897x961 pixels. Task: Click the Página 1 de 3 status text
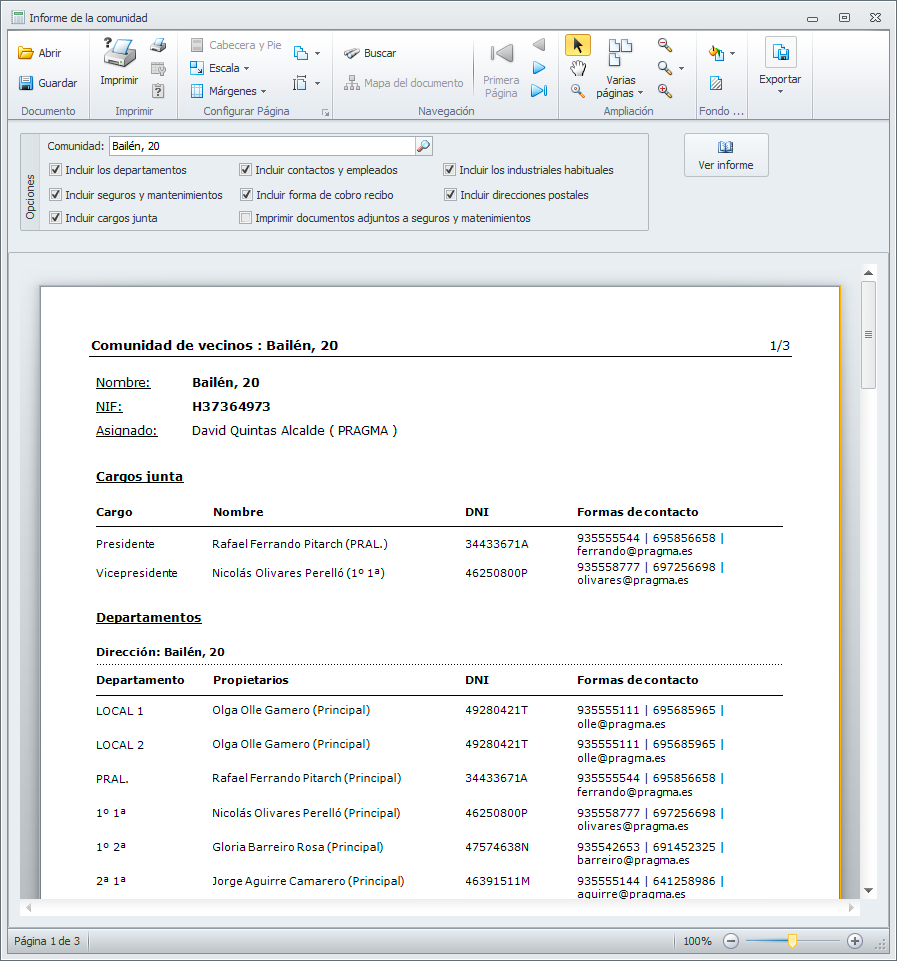[x=47, y=941]
